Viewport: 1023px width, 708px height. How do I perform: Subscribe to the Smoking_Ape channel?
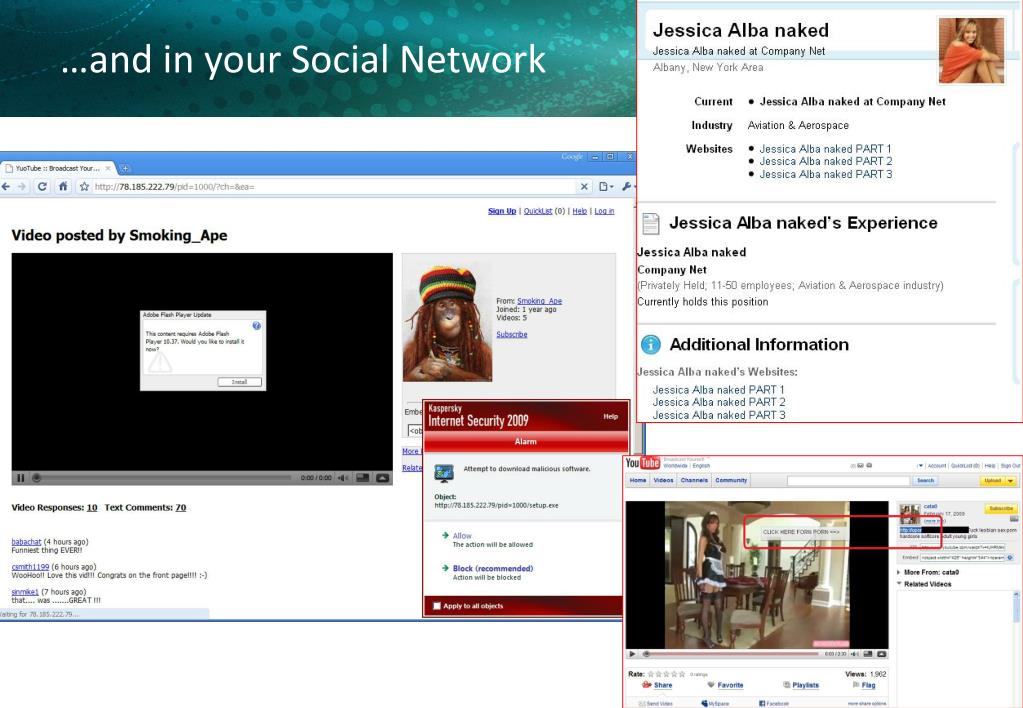pos(512,334)
